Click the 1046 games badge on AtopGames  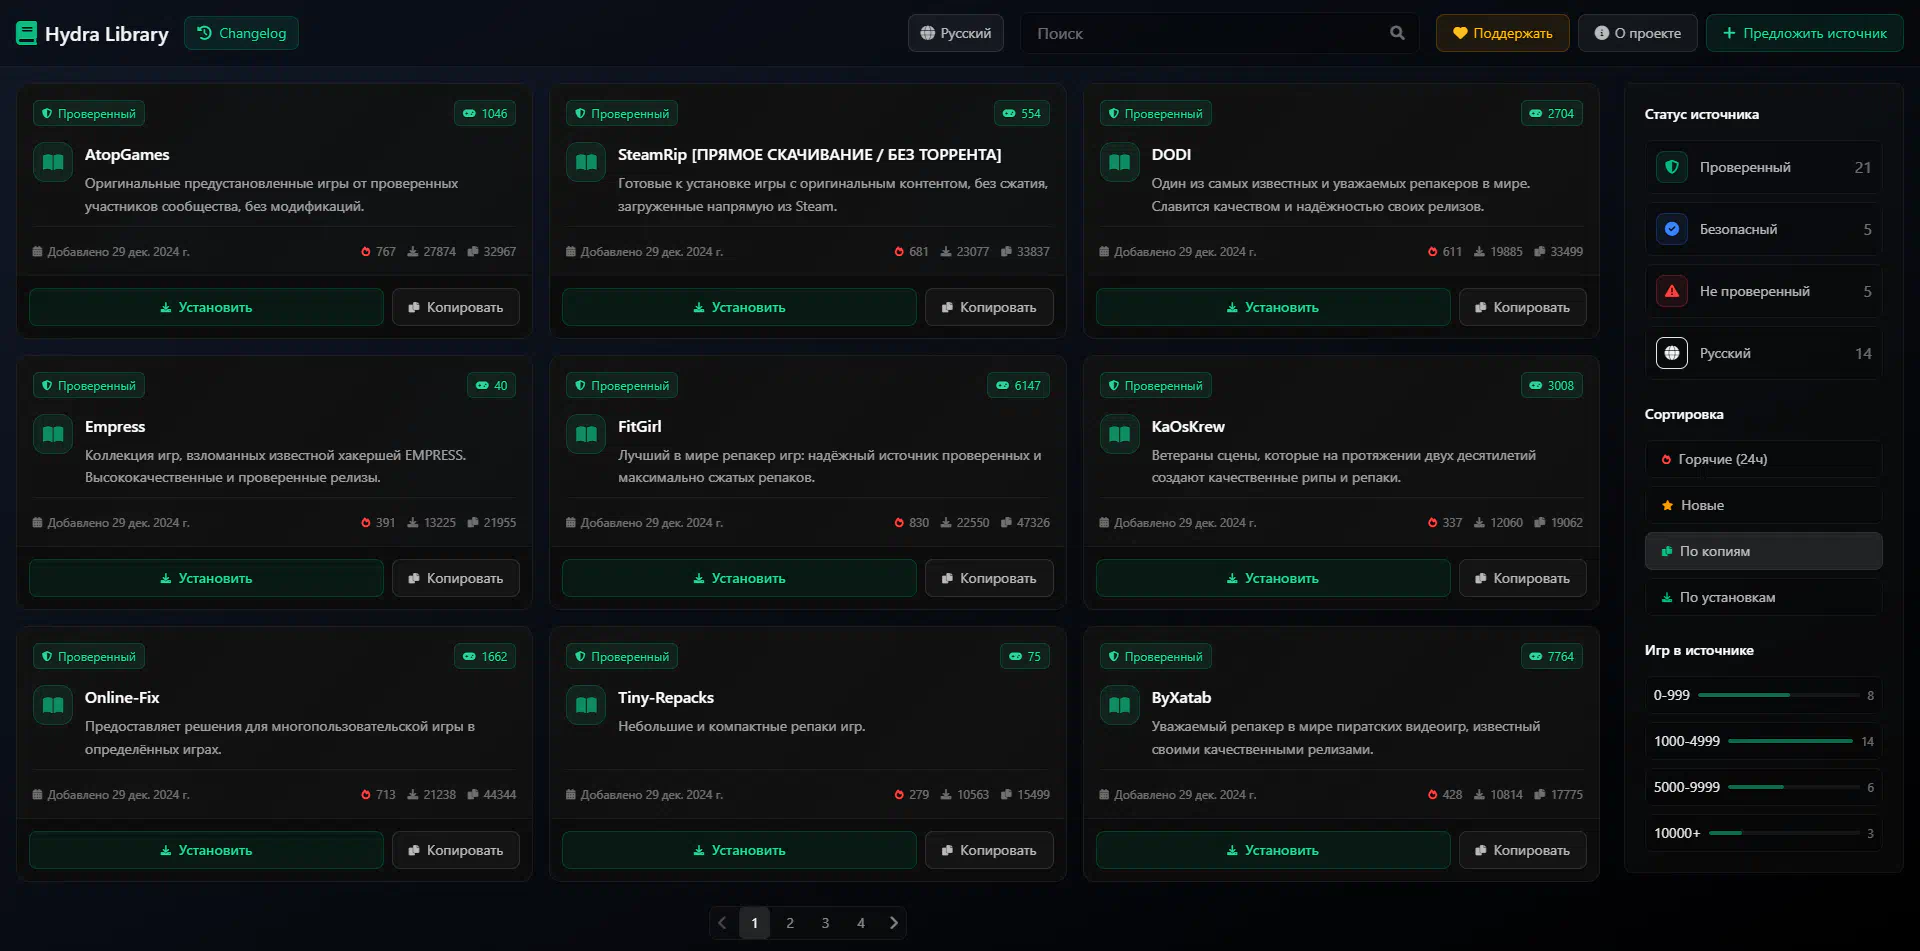(485, 113)
